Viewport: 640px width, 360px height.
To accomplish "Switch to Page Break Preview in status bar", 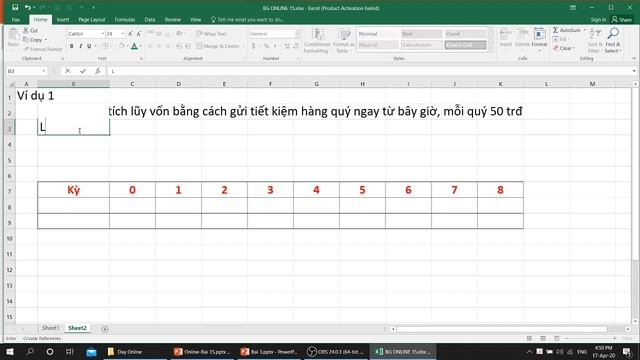I will tap(556, 338).
